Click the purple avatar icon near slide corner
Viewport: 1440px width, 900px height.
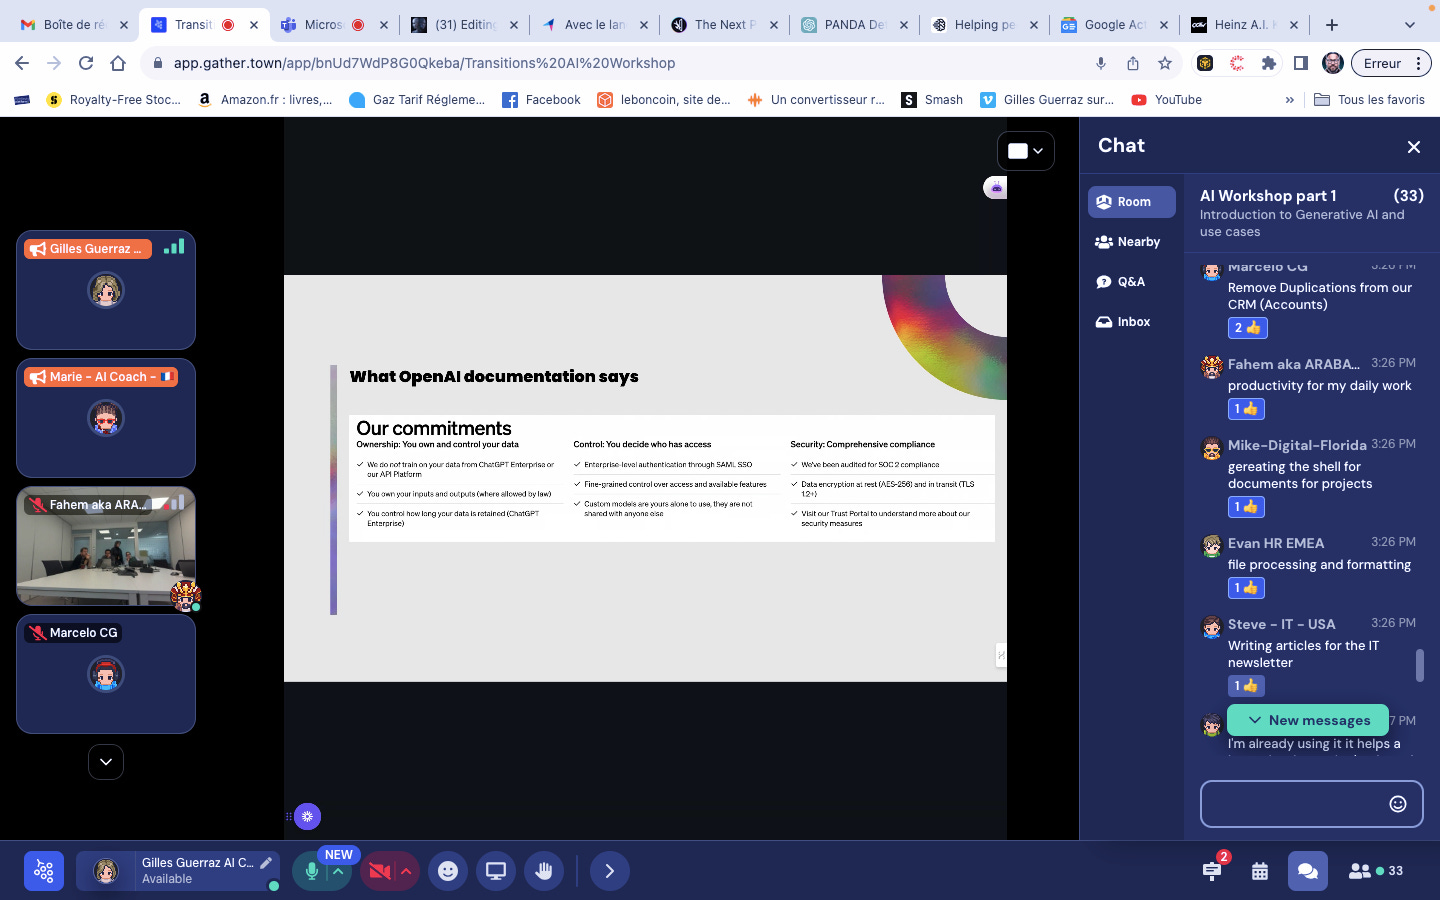995,188
